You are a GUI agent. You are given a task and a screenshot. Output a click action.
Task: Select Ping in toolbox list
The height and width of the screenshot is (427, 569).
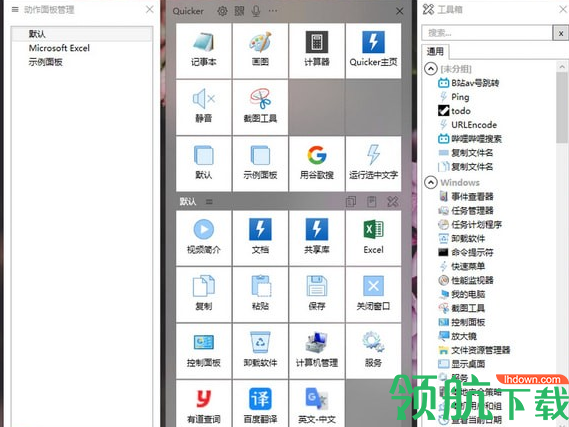(x=454, y=97)
